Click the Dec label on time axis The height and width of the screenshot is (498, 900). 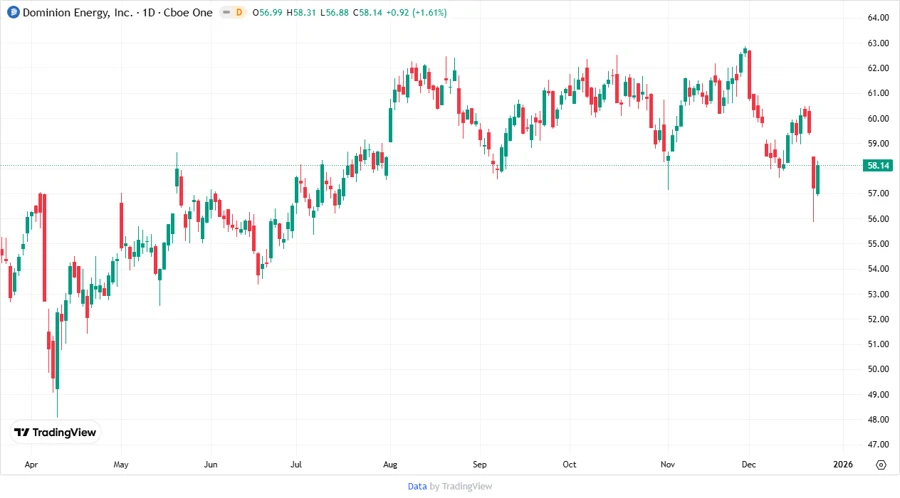(x=748, y=464)
